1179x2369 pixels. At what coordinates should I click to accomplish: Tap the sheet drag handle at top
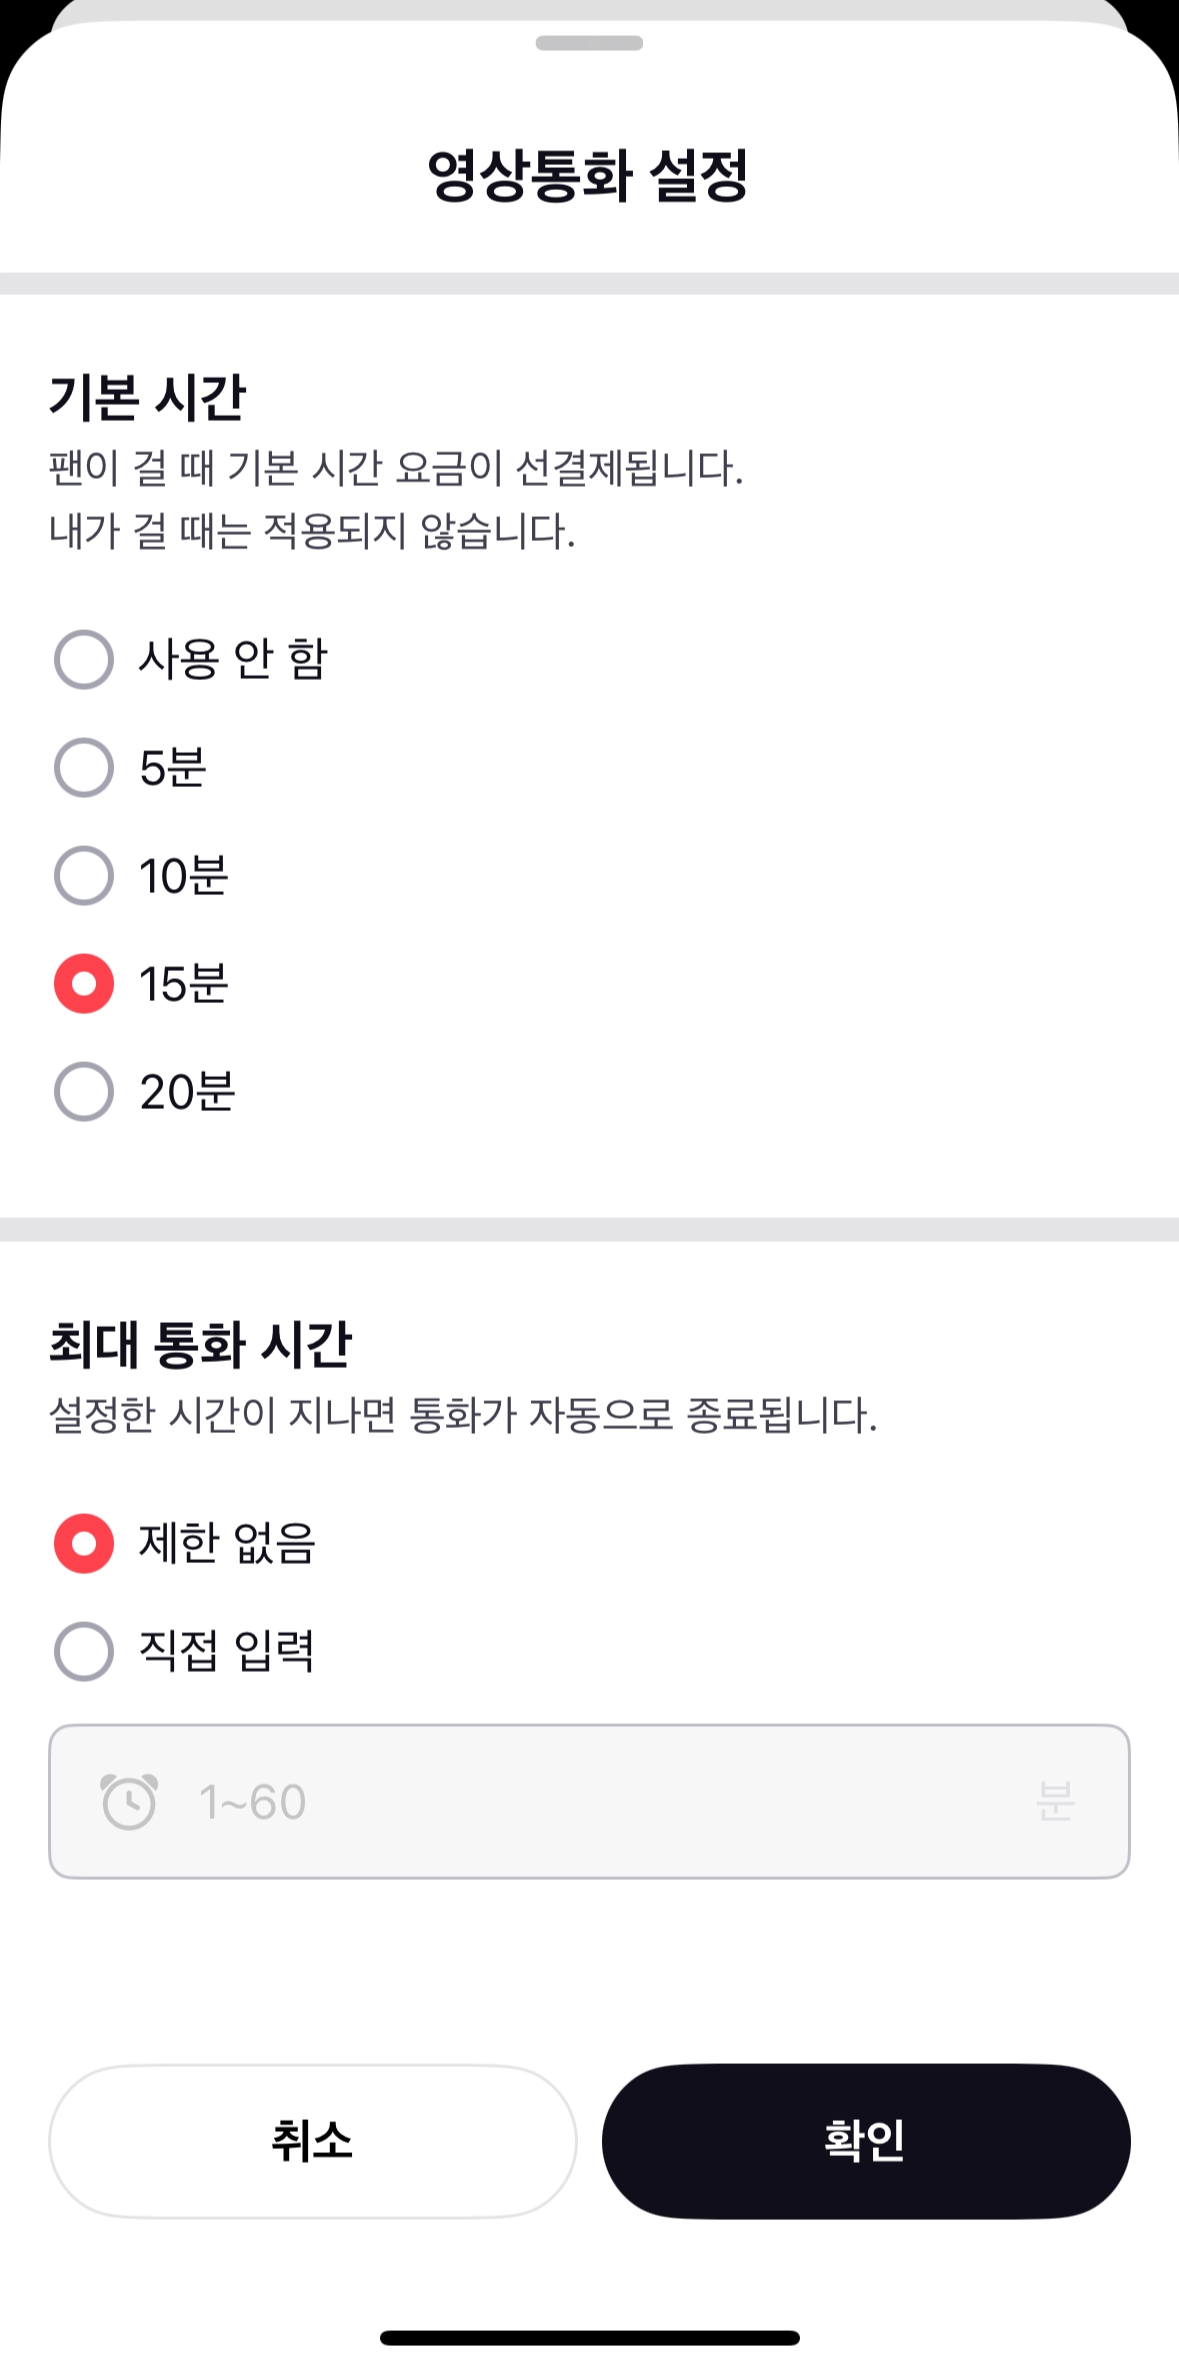(x=589, y=43)
